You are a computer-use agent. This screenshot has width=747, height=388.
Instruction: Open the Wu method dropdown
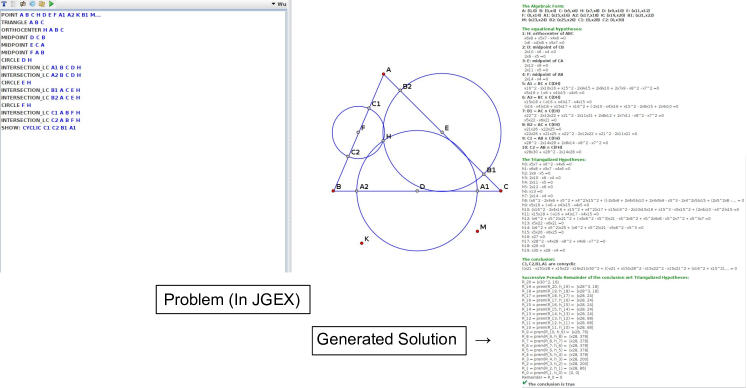tap(279, 4)
